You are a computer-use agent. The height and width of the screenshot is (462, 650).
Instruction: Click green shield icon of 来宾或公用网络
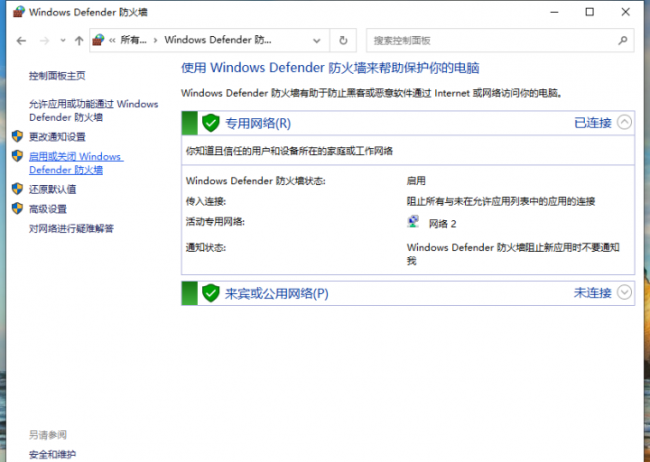pos(211,293)
